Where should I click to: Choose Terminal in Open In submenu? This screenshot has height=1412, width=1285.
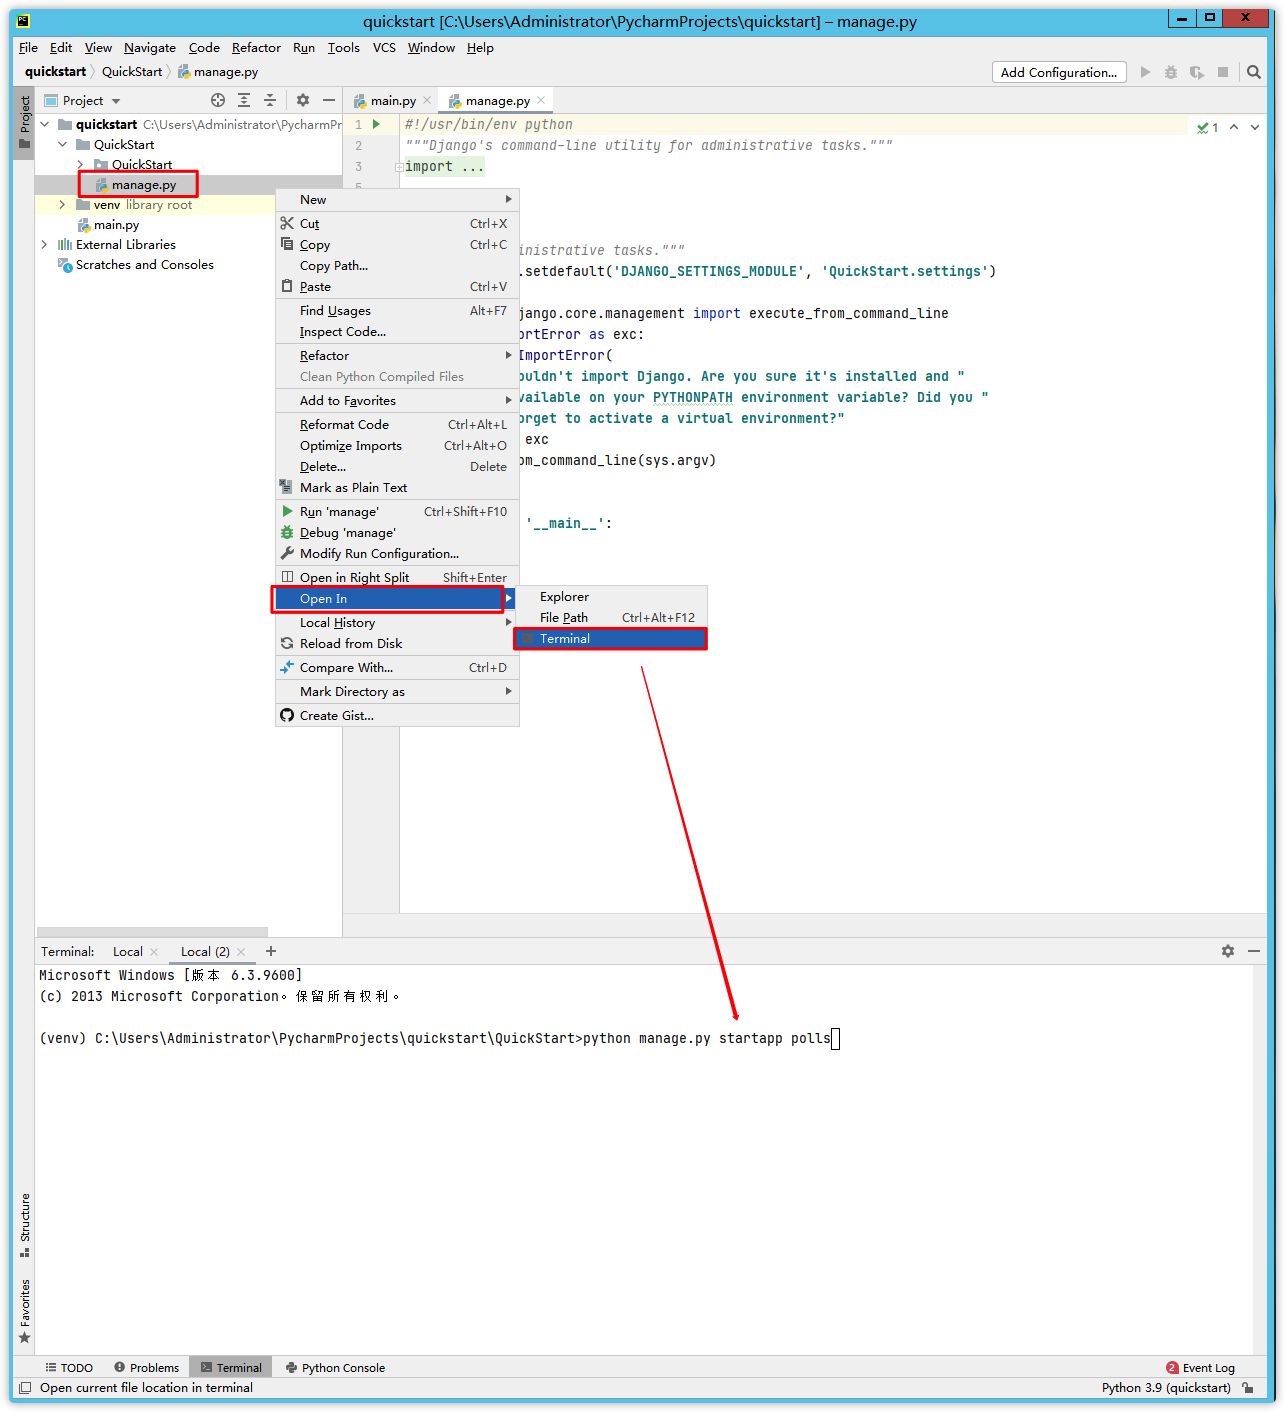coord(610,639)
